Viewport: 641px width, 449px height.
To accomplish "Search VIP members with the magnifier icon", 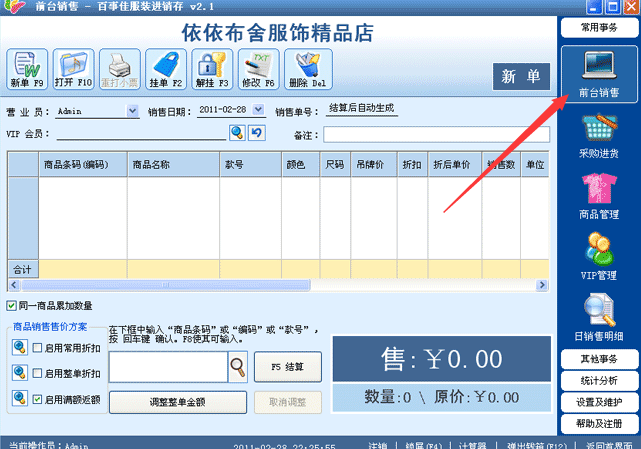I will click(x=237, y=133).
